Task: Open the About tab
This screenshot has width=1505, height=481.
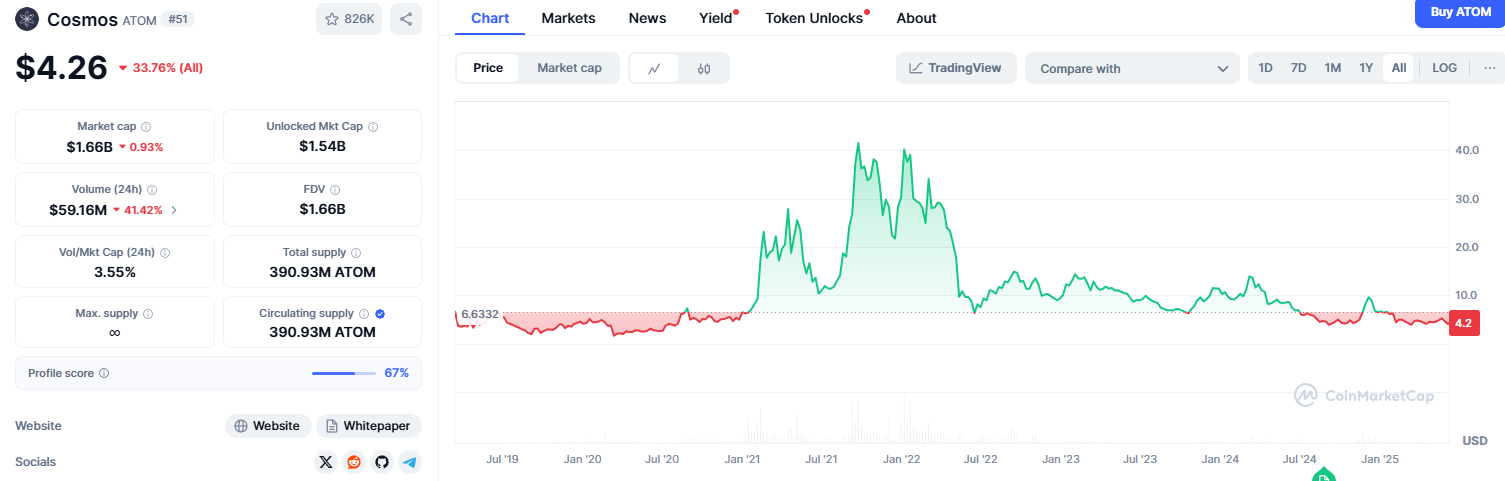Action: tap(916, 18)
